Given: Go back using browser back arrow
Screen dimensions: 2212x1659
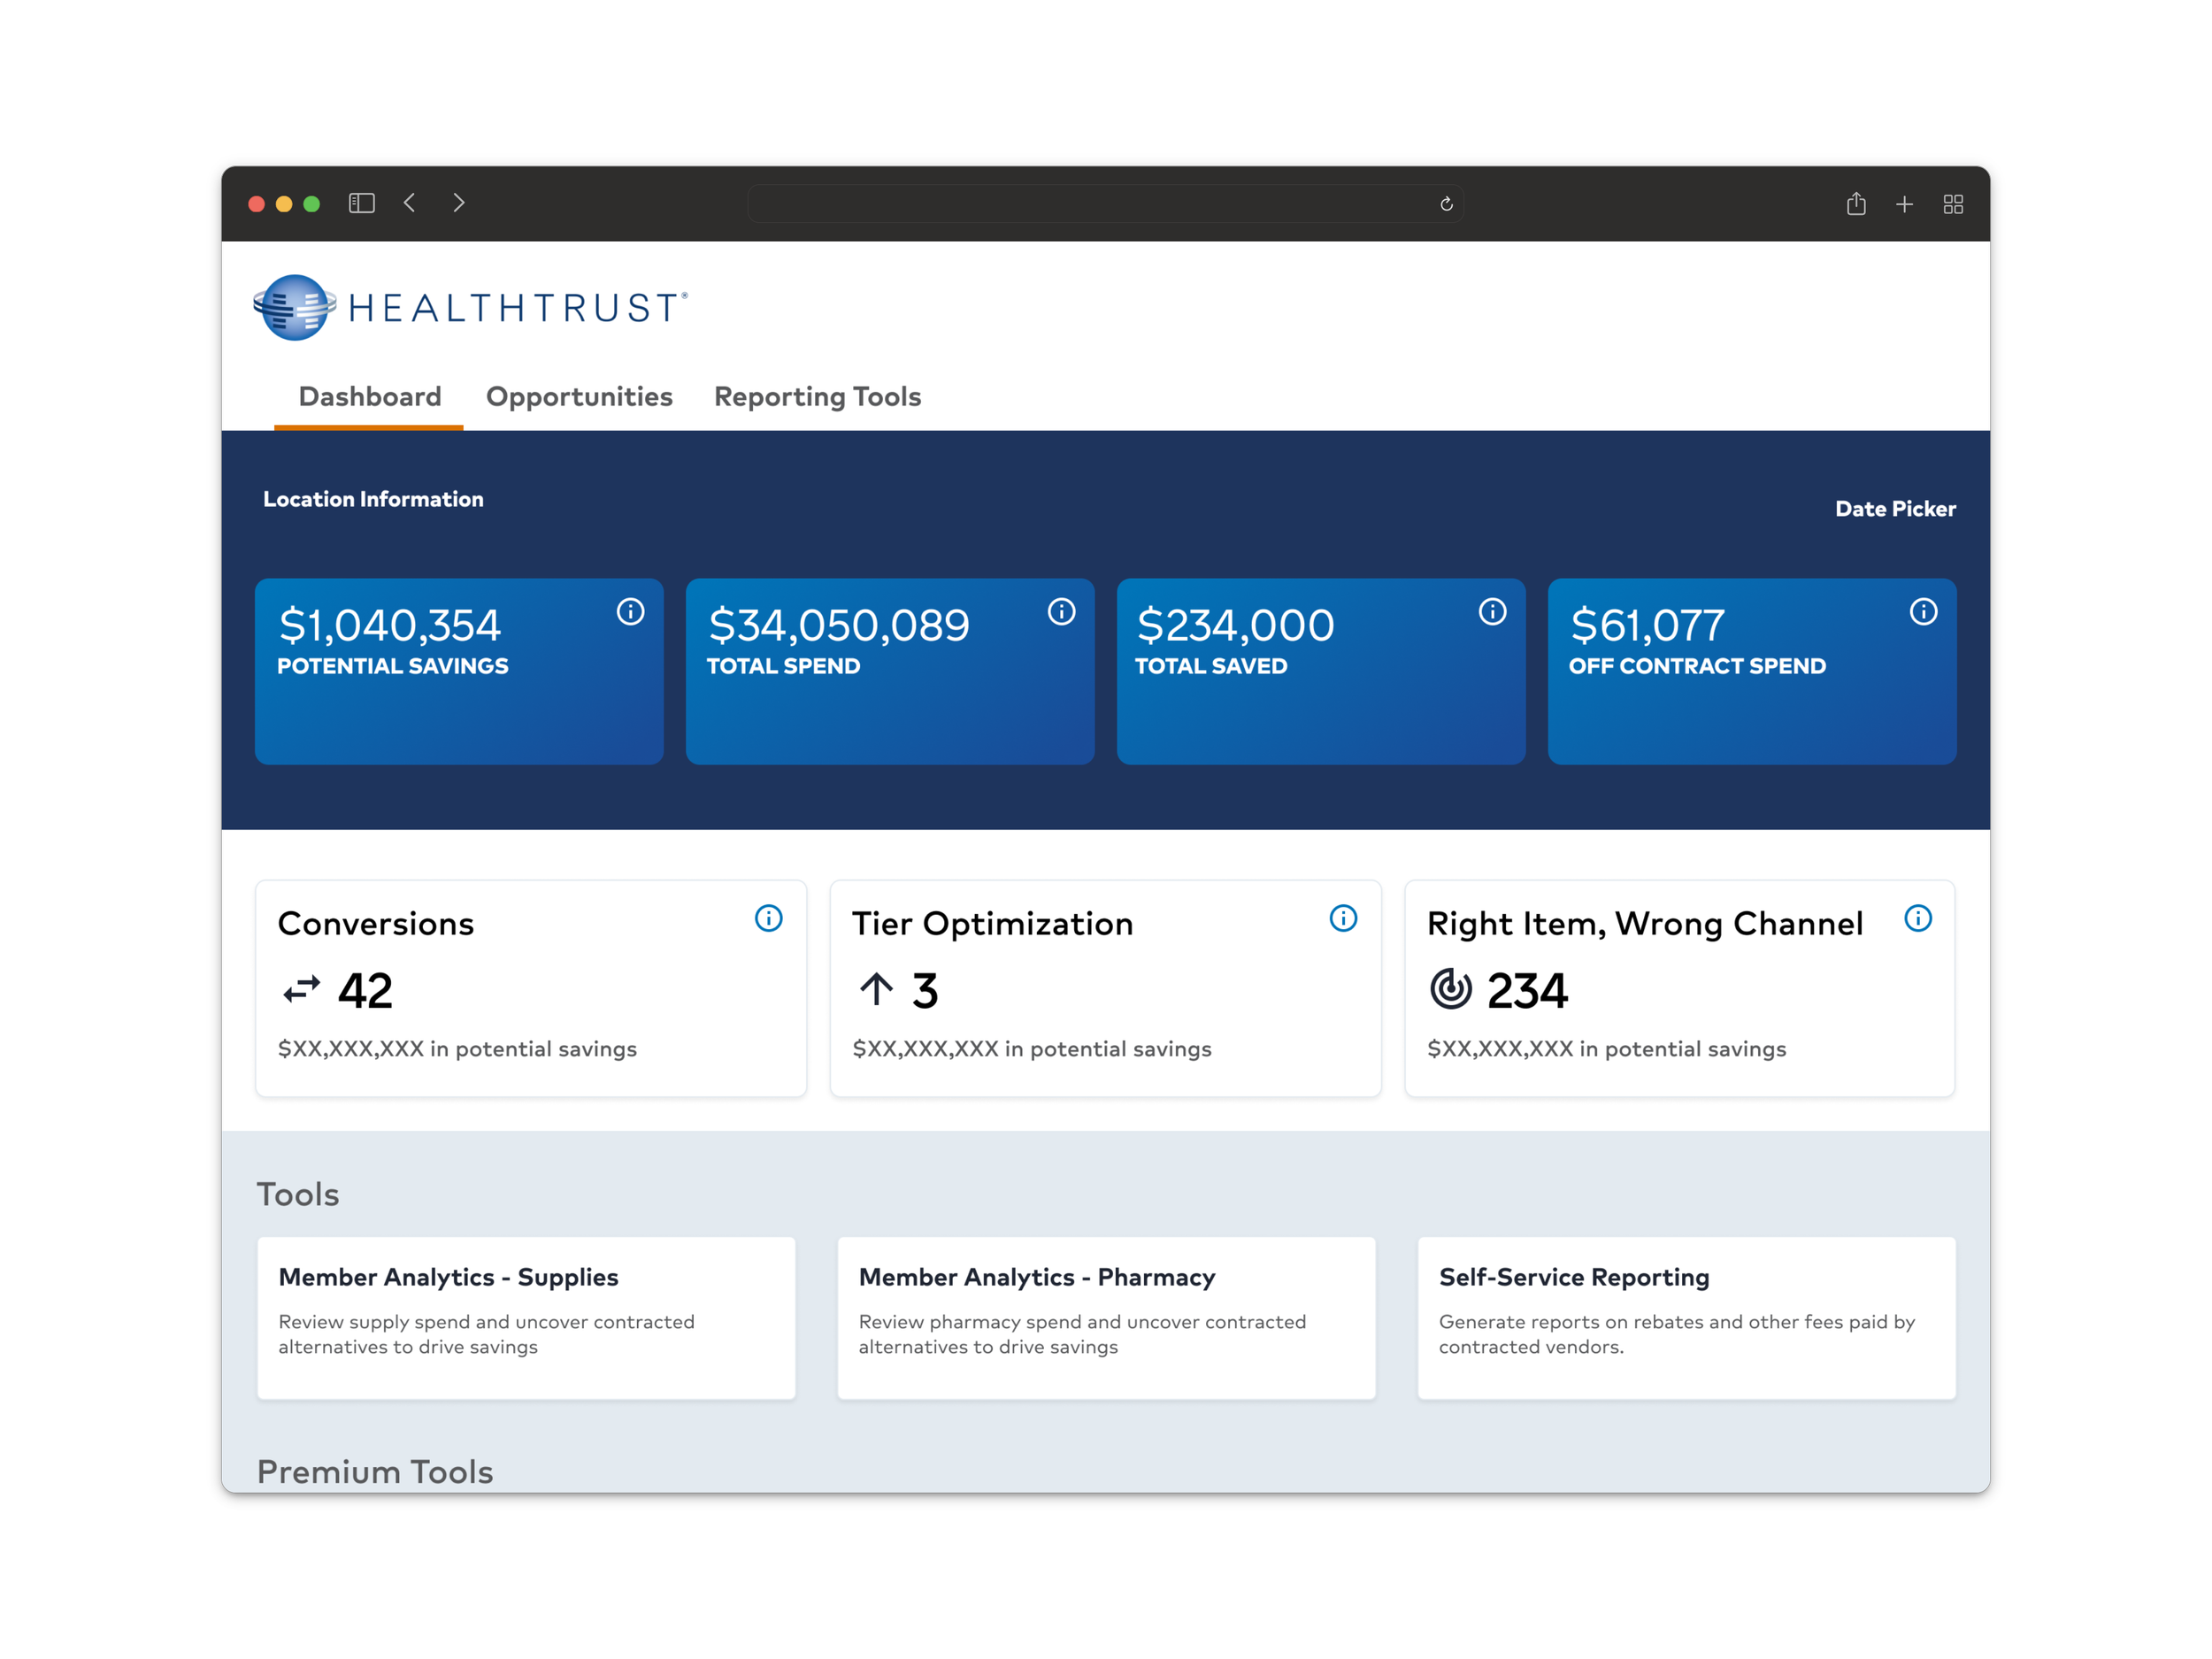Looking at the screenshot, I should tap(410, 203).
